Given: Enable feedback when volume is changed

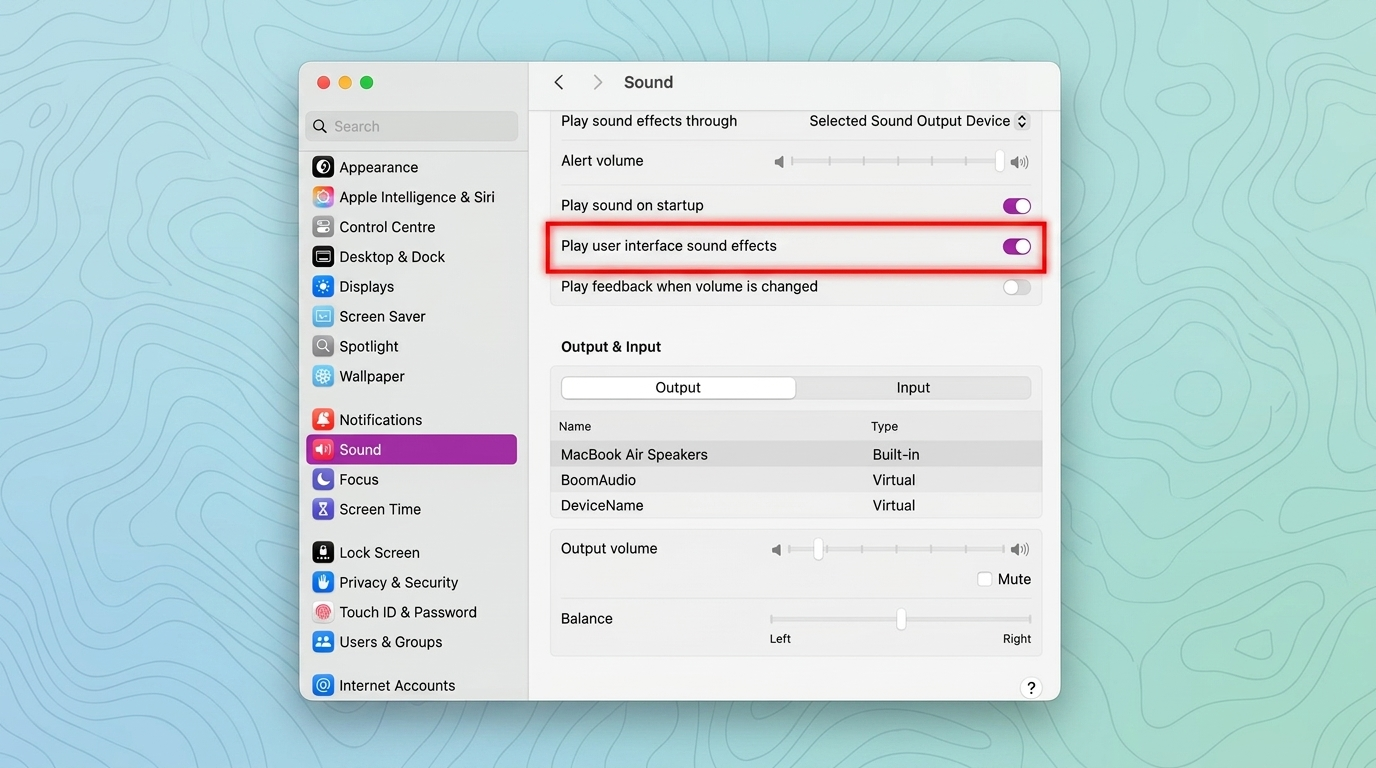Looking at the screenshot, I should (1017, 288).
